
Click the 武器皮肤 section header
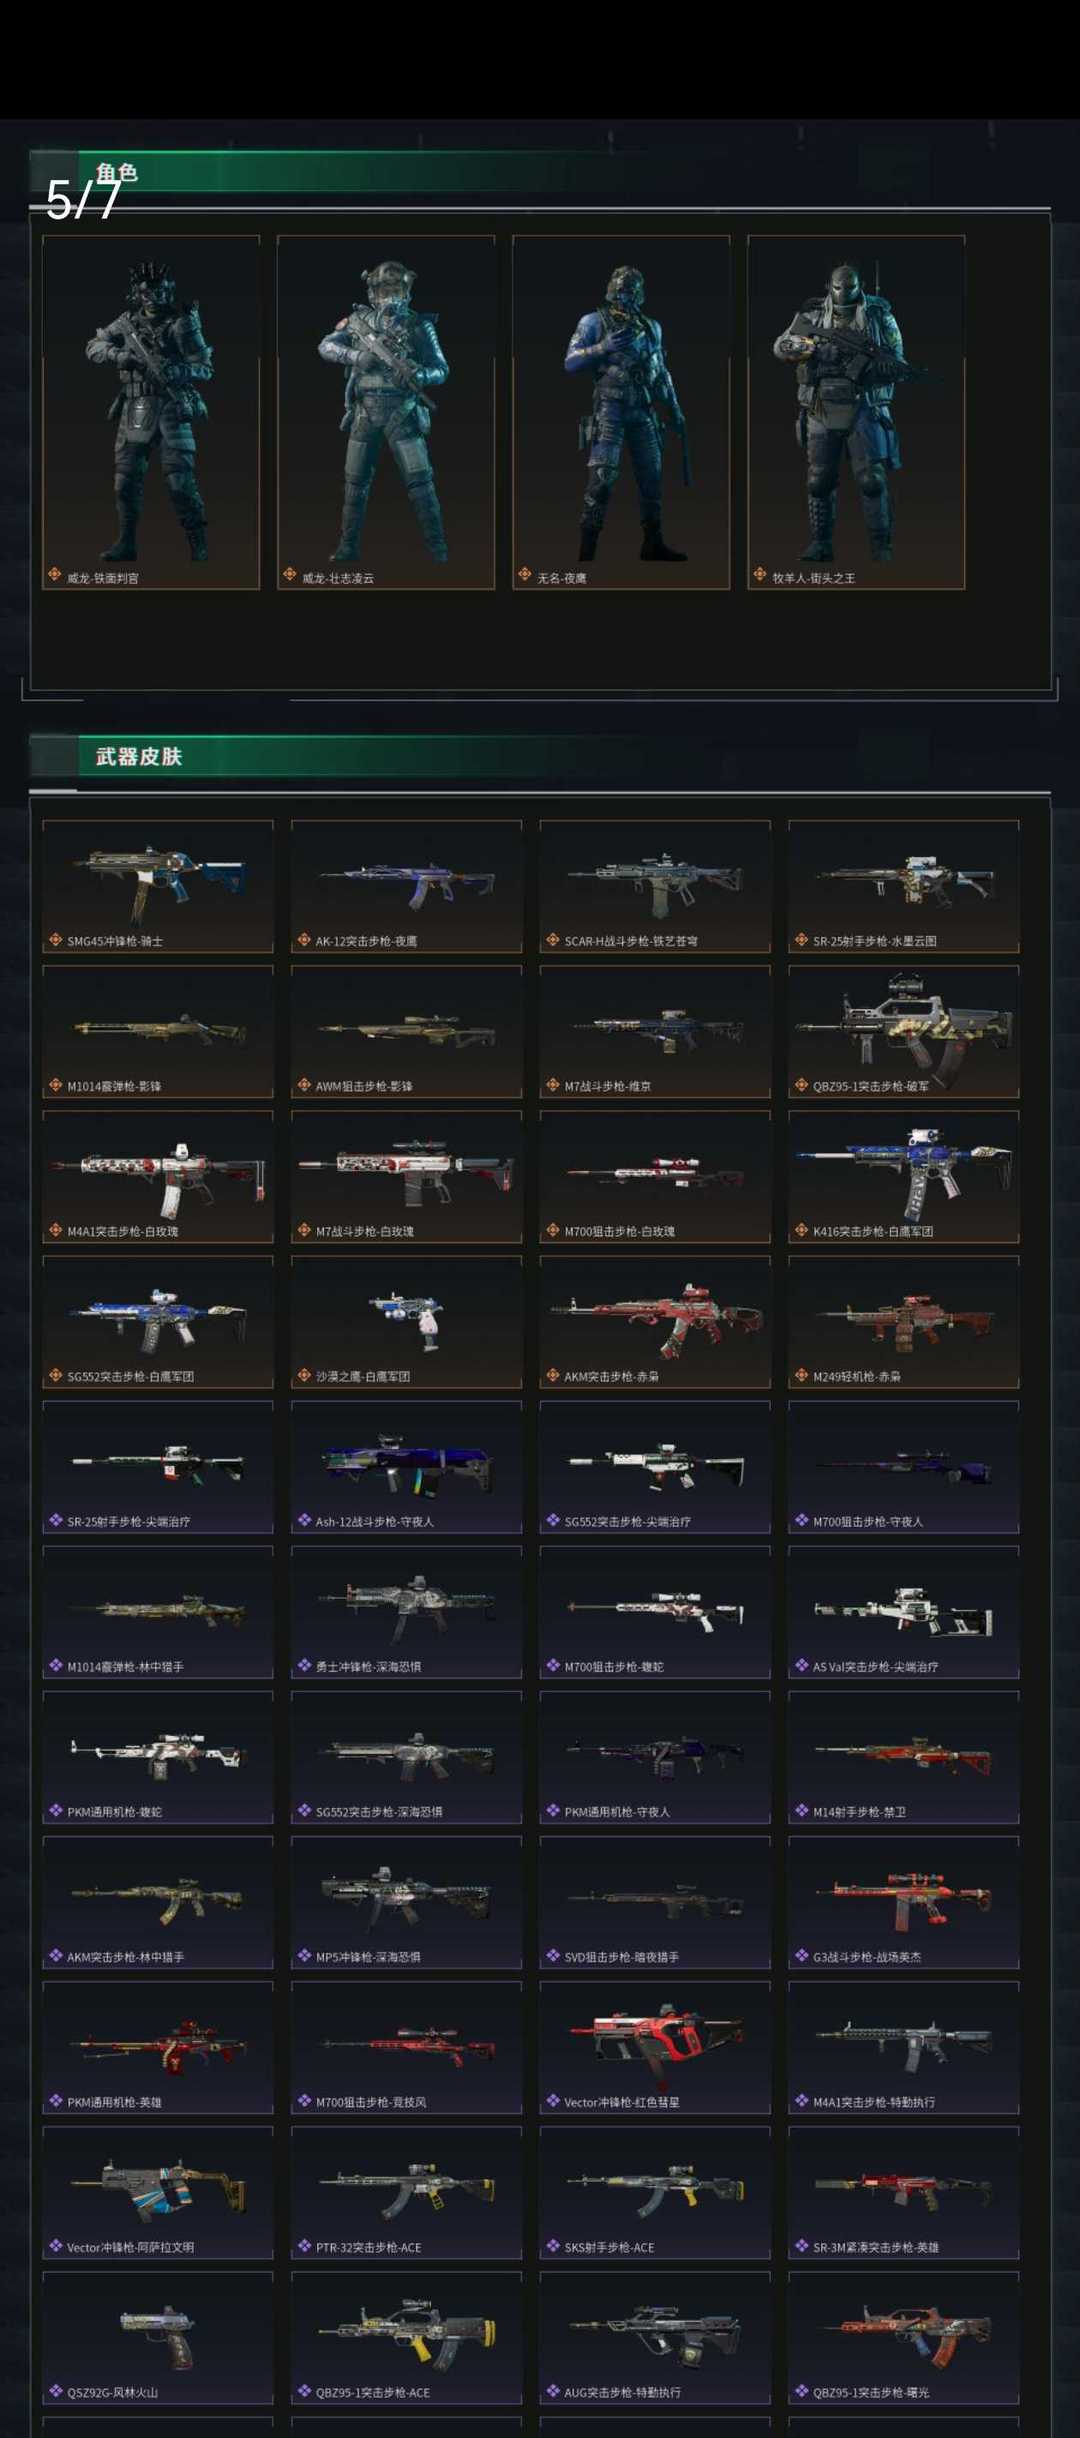[139, 756]
